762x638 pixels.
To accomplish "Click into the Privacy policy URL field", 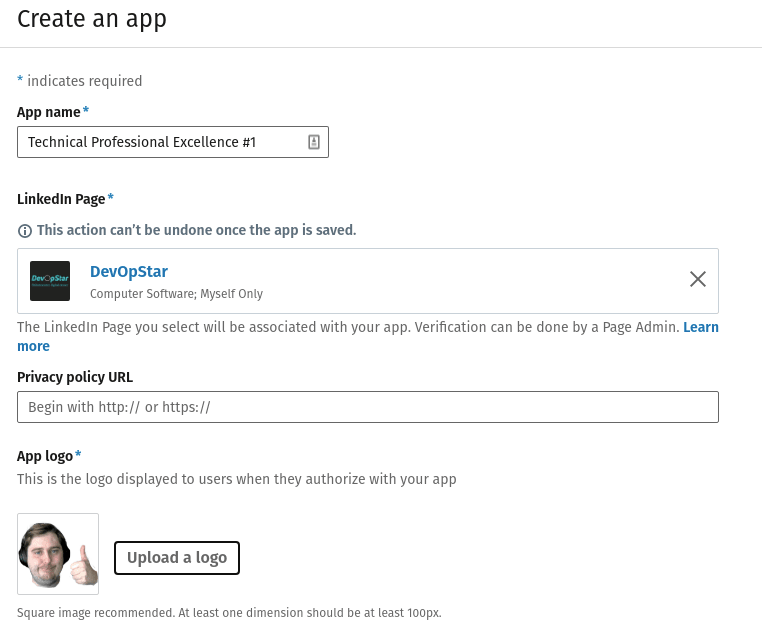I will click(367, 407).
